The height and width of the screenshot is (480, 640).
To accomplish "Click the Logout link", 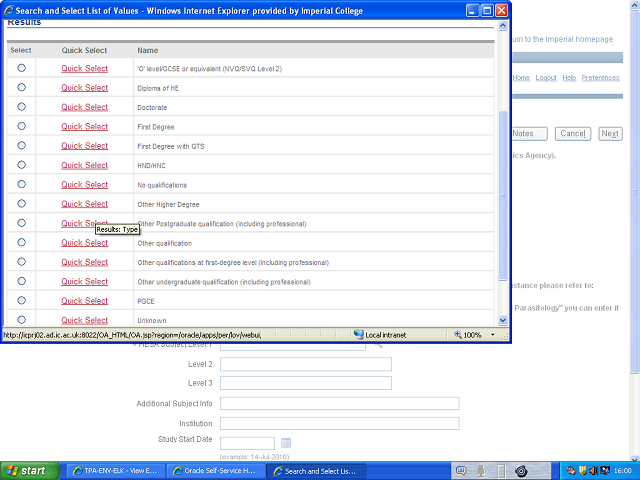I will [546, 78].
